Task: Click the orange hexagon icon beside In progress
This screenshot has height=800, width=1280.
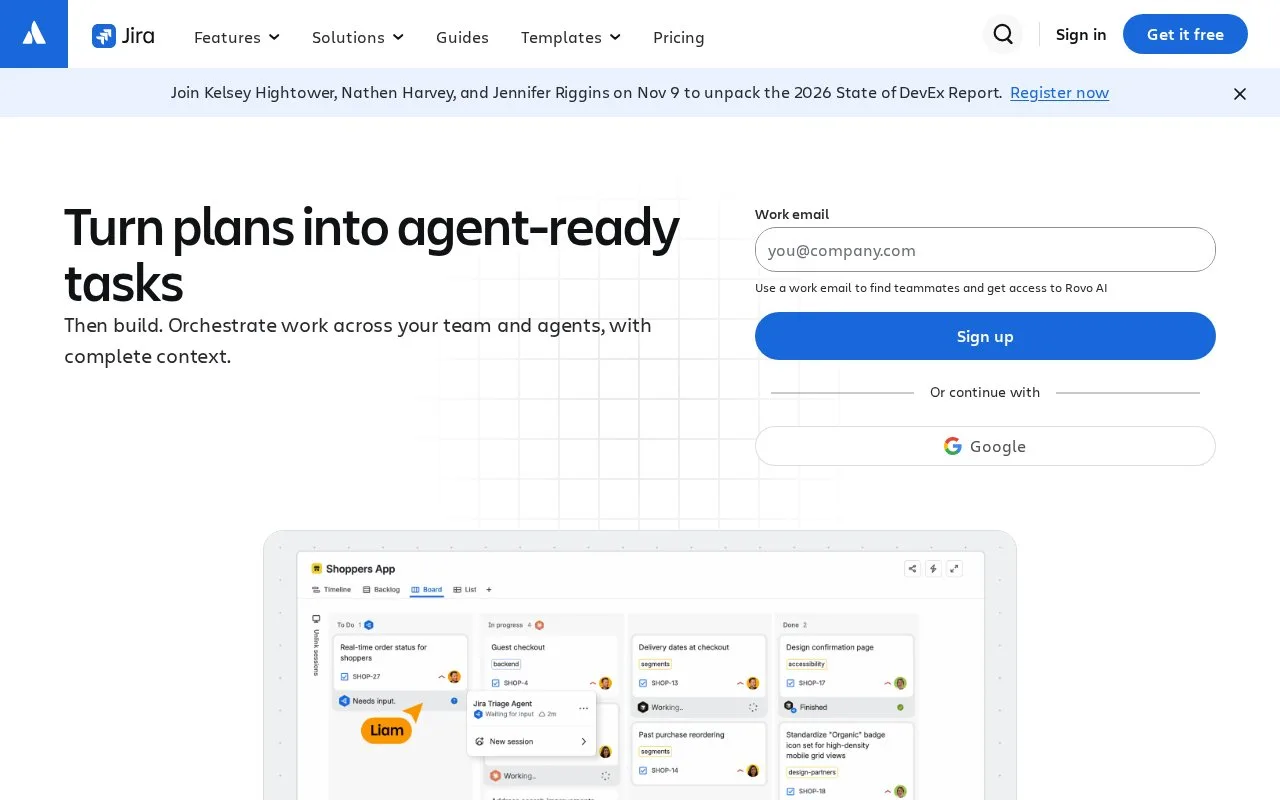Action: coord(539,625)
